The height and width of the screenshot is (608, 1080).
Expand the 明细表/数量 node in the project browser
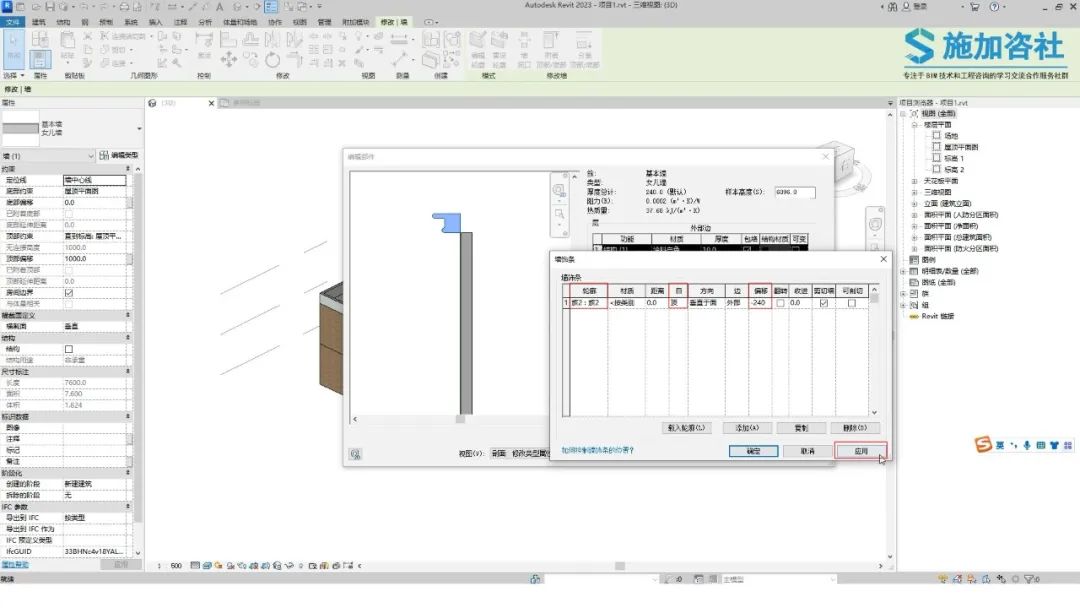904,271
